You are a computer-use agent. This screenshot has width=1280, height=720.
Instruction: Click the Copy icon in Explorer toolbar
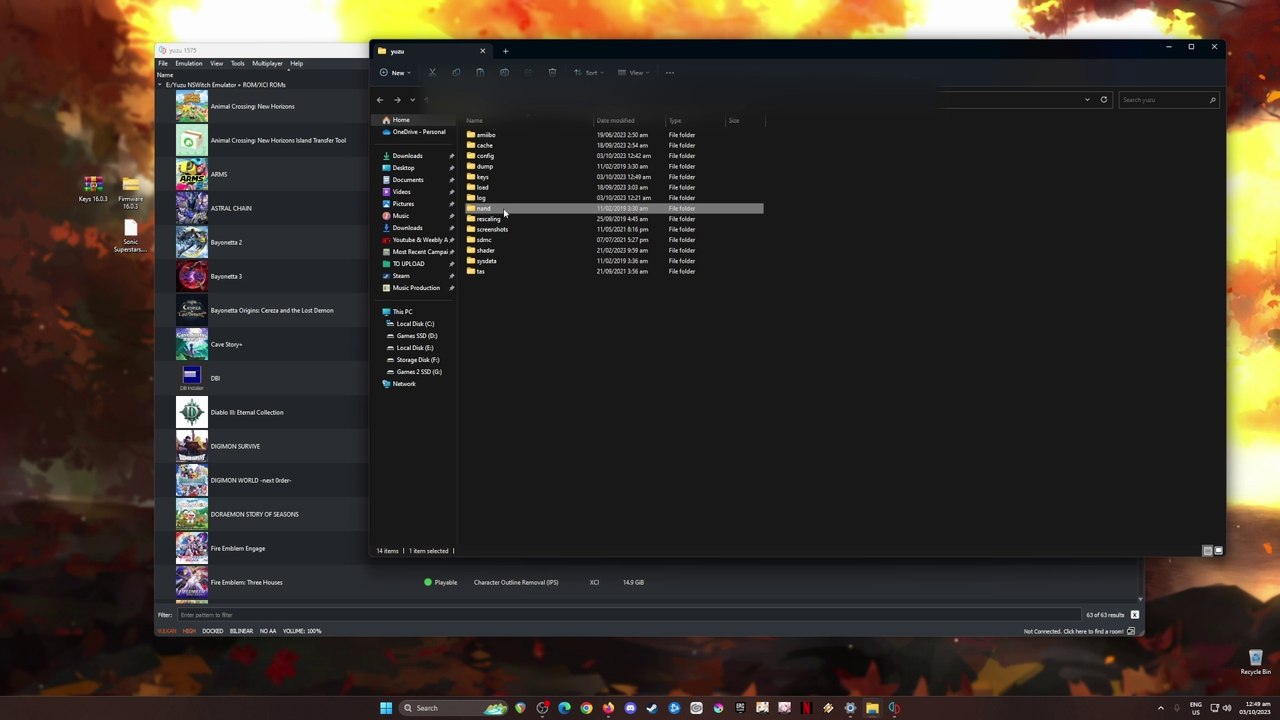point(456,72)
